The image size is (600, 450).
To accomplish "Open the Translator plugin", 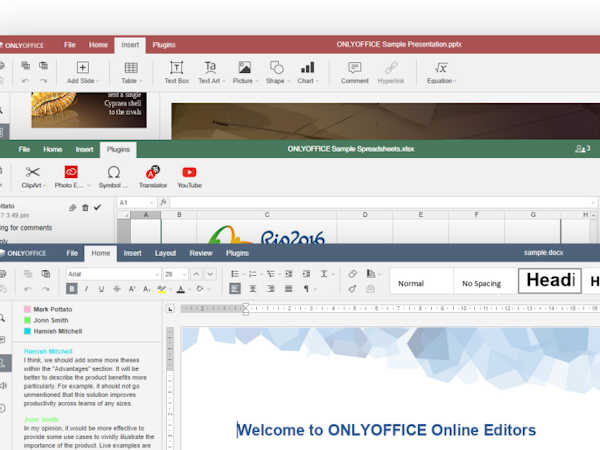I will click(153, 177).
